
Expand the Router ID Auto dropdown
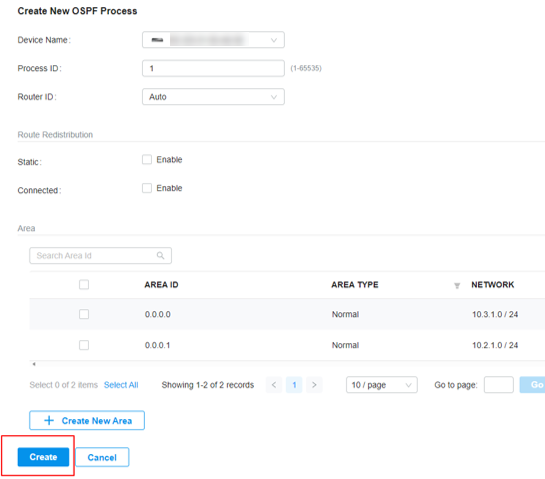pos(213,97)
